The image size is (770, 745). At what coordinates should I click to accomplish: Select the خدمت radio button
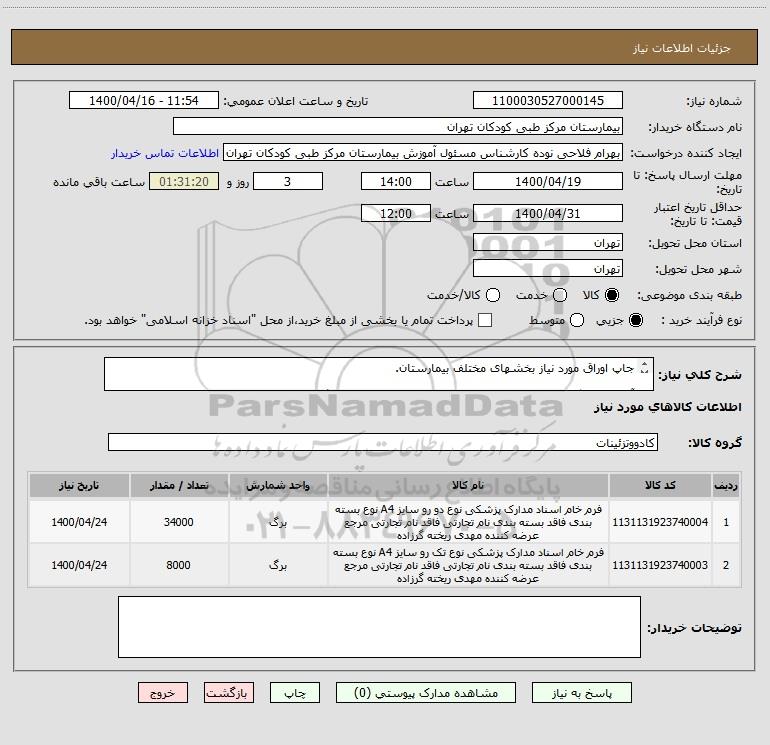coord(560,295)
